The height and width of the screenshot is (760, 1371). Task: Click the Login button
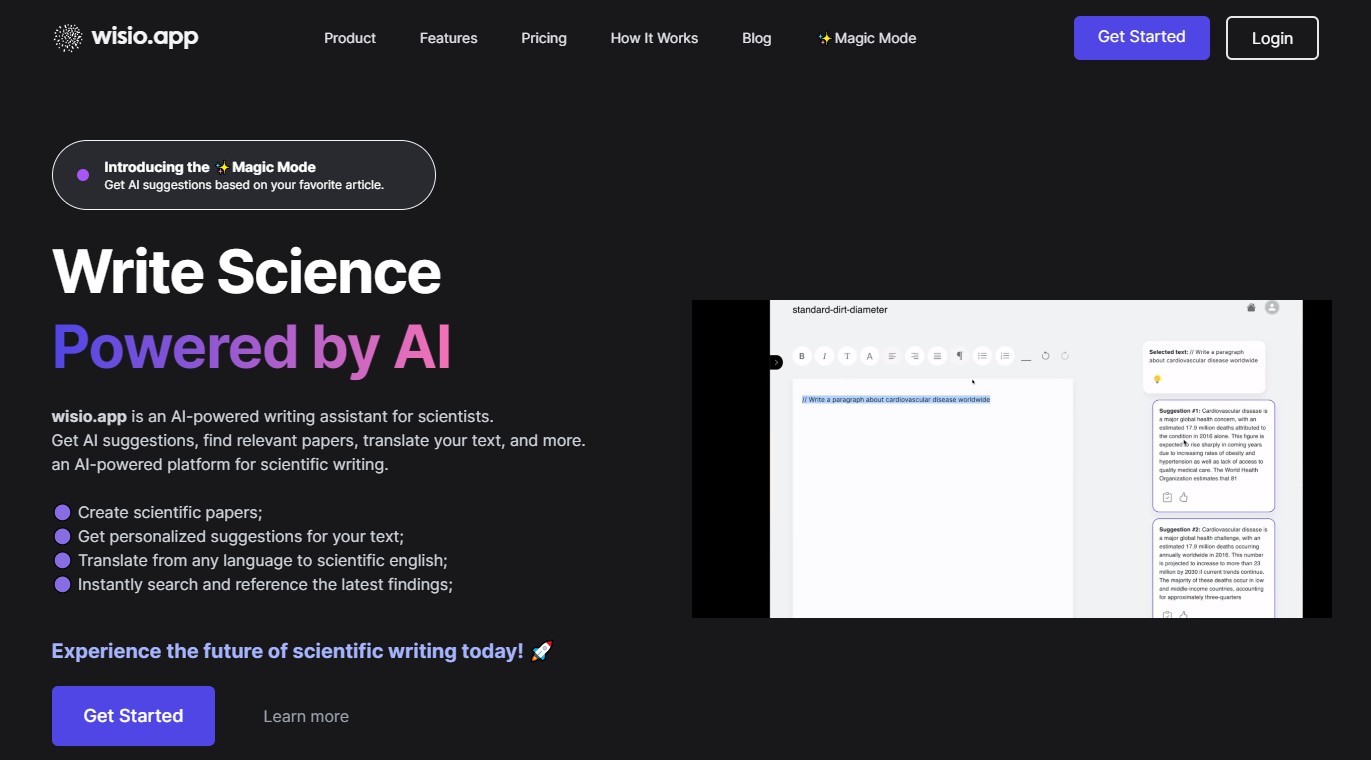coord(1272,38)
